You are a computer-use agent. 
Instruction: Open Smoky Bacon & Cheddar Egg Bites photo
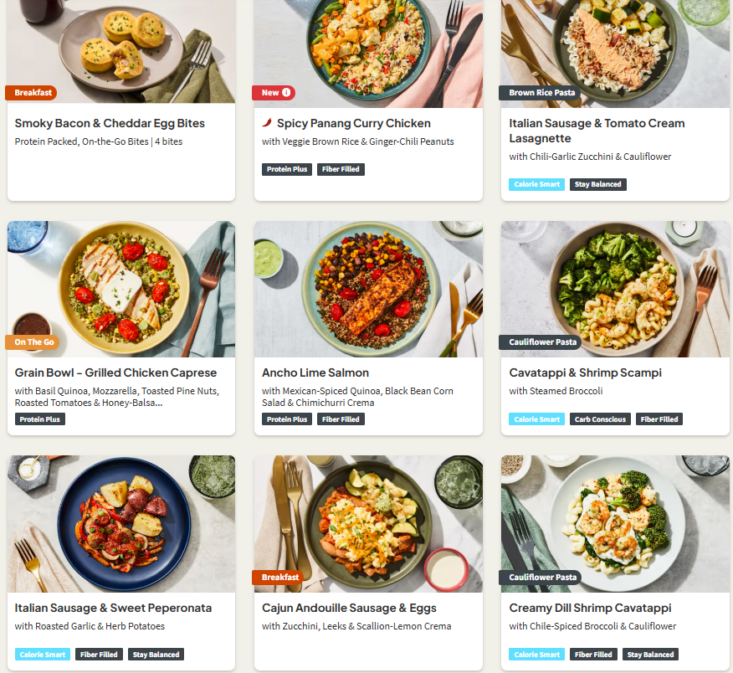click(121, 51)
